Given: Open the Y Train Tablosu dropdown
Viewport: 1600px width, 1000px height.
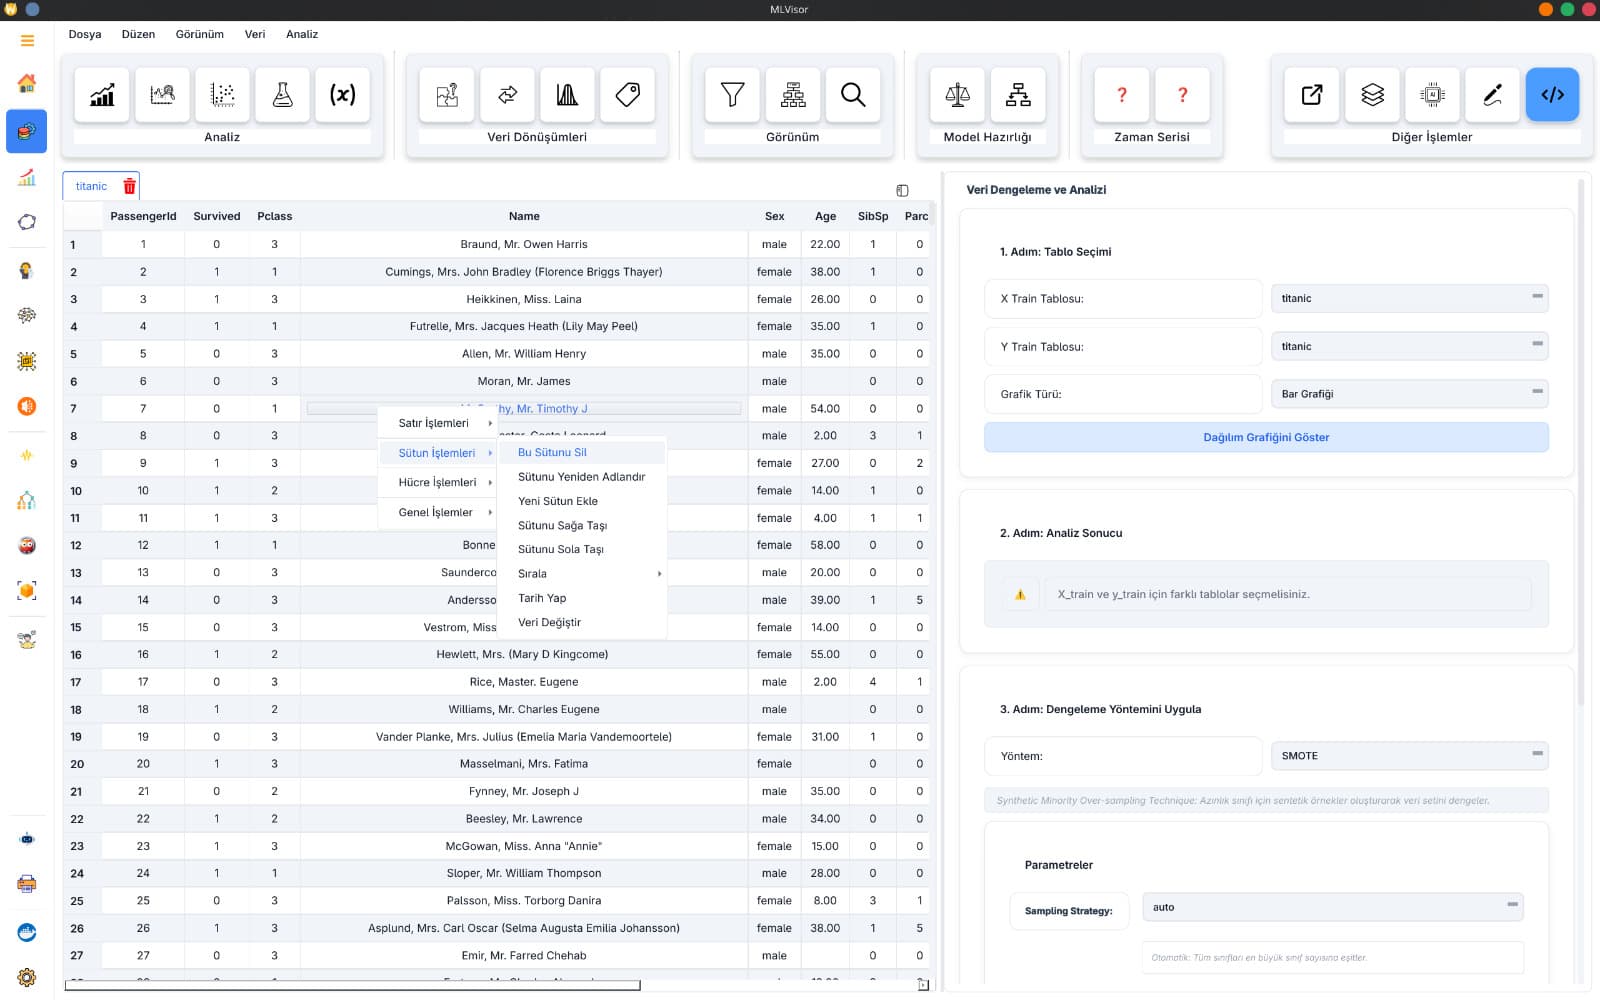Looking at the screenshot, I should pos(1409,346).
